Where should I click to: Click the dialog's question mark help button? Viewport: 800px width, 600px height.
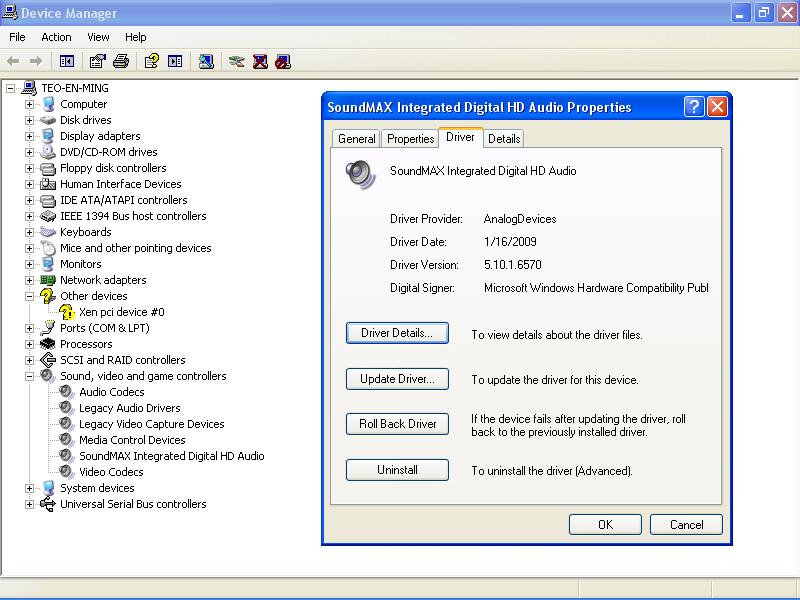click(694, 107)
